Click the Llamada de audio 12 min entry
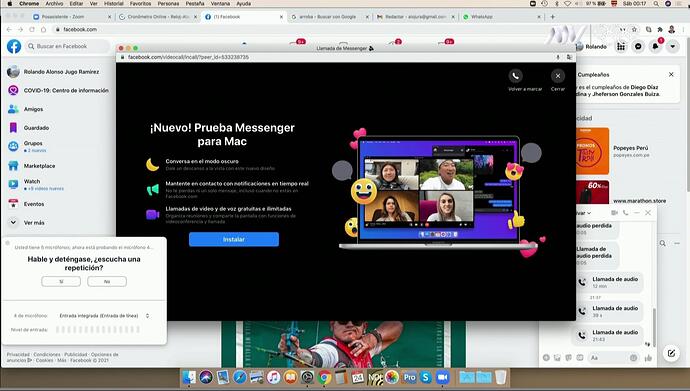Image resolution: width=690 pixels, height=391 pixels. [609, 282]
